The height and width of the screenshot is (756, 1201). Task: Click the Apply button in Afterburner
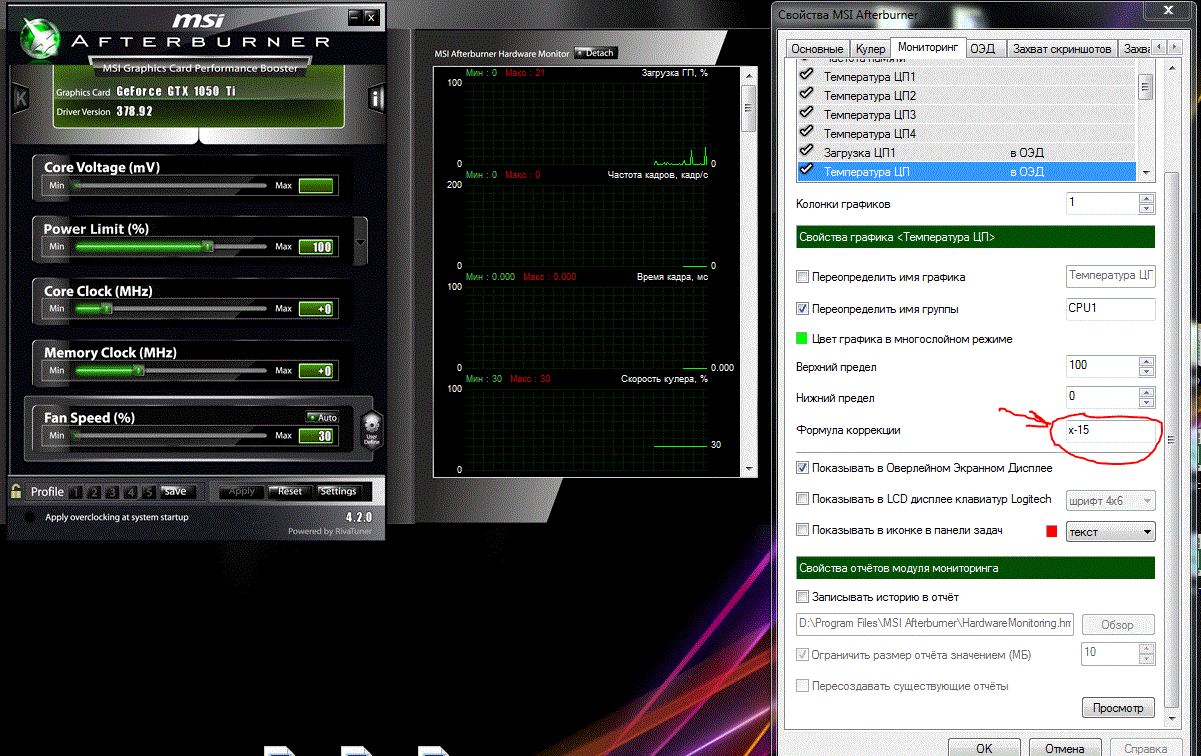click(242, 491)
